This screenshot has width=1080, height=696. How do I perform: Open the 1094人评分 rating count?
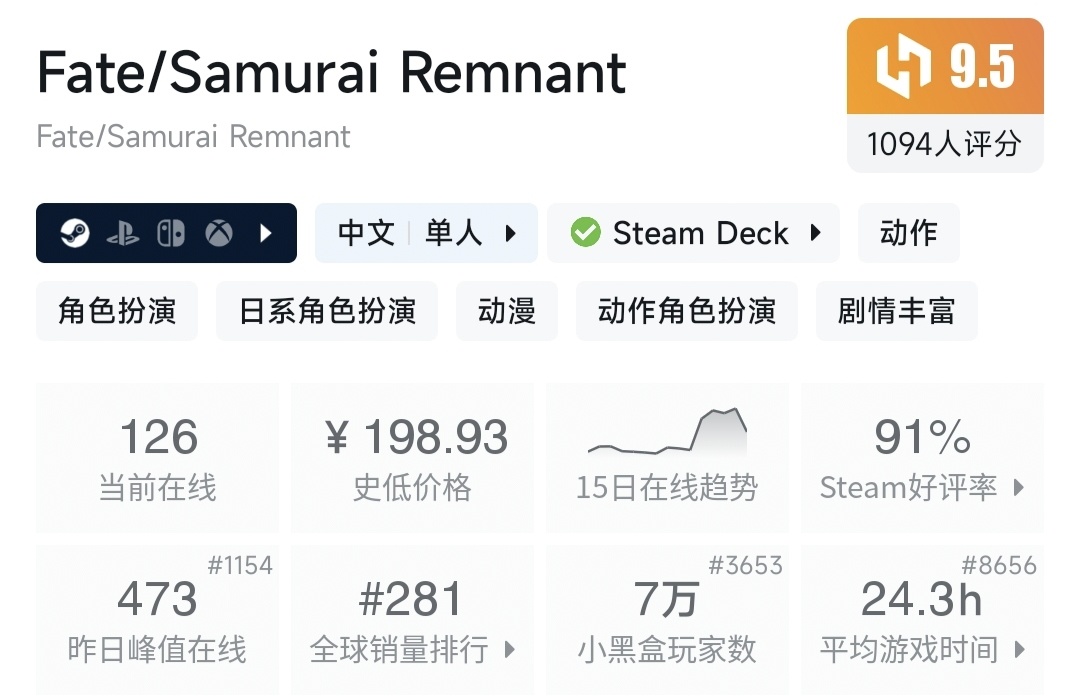coord(944,144)
